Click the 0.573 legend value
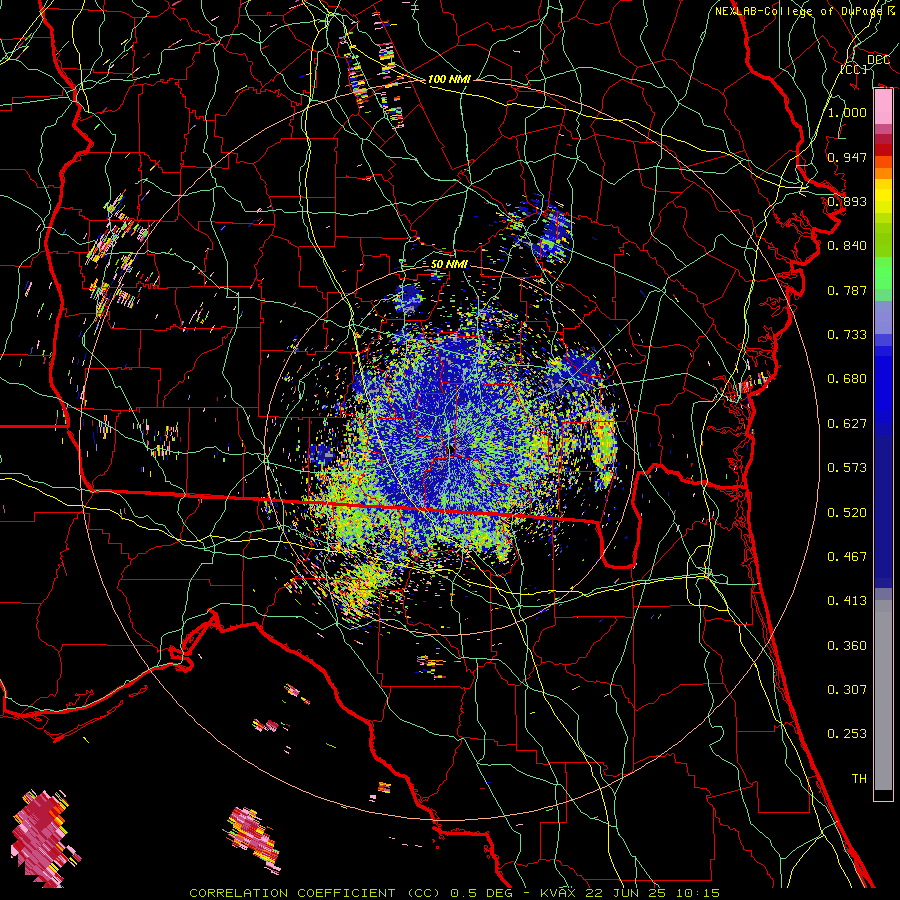This screenshot has height=900, width=900. (847, 468)
